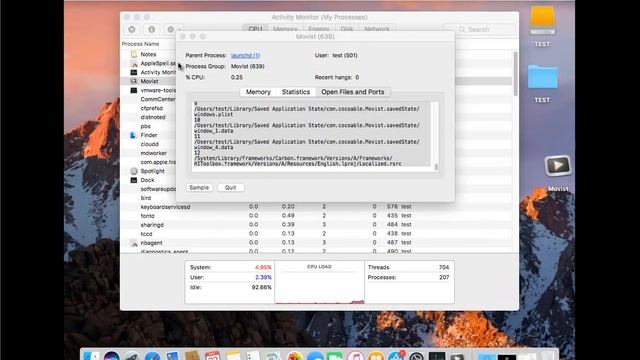Select the fontd process row

coord(316,216)
